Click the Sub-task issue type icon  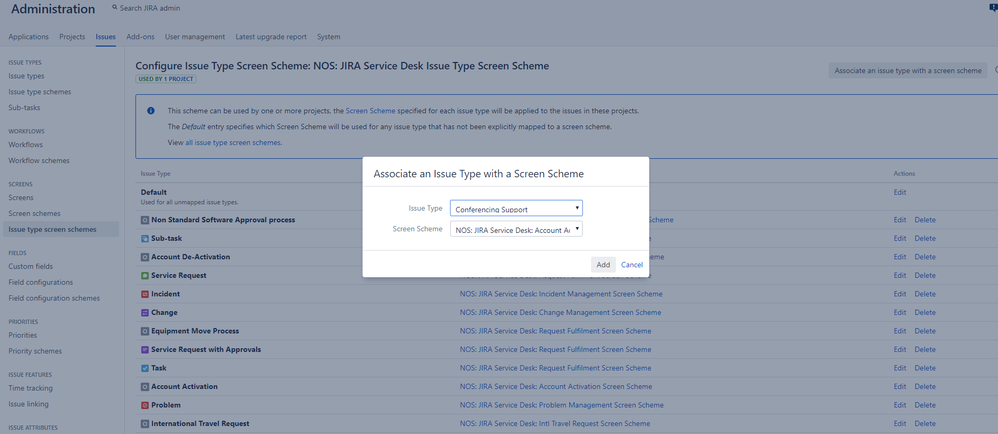[144, 239]
